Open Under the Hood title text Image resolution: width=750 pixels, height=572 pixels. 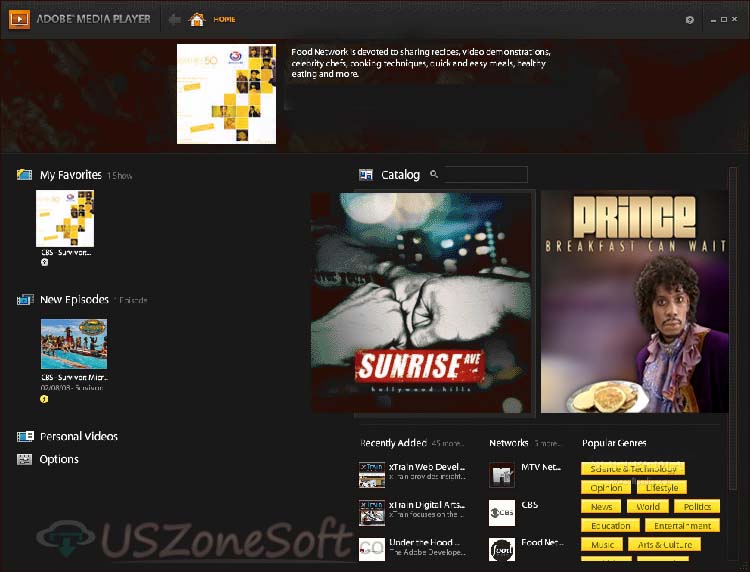pyautogui.click(x=424, y=542)
